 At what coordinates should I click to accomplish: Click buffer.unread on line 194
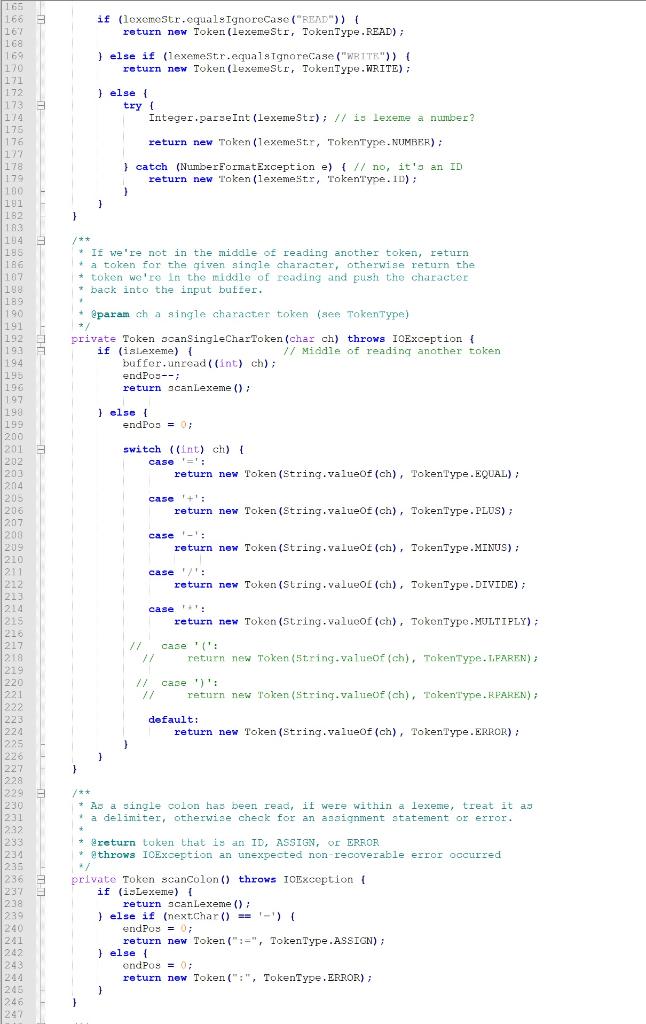[x=164, y=363]
